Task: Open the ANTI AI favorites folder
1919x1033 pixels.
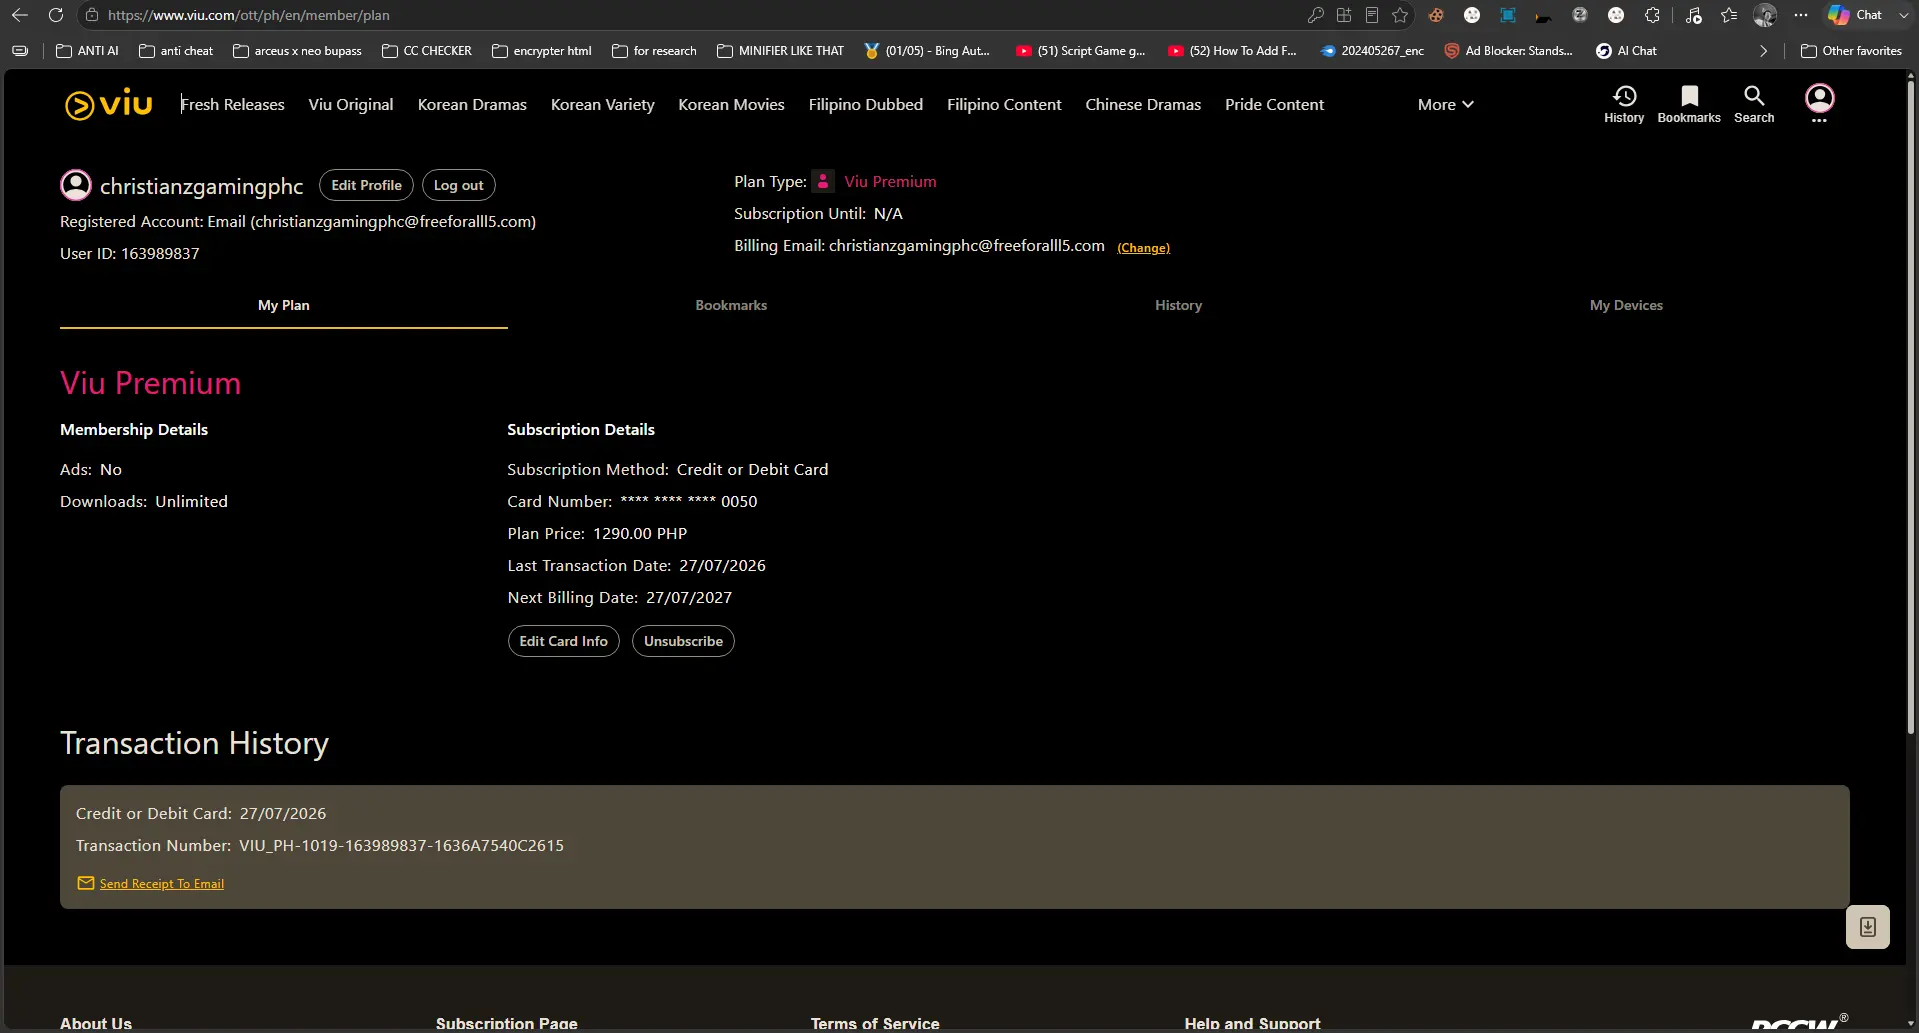Action: 87,51
